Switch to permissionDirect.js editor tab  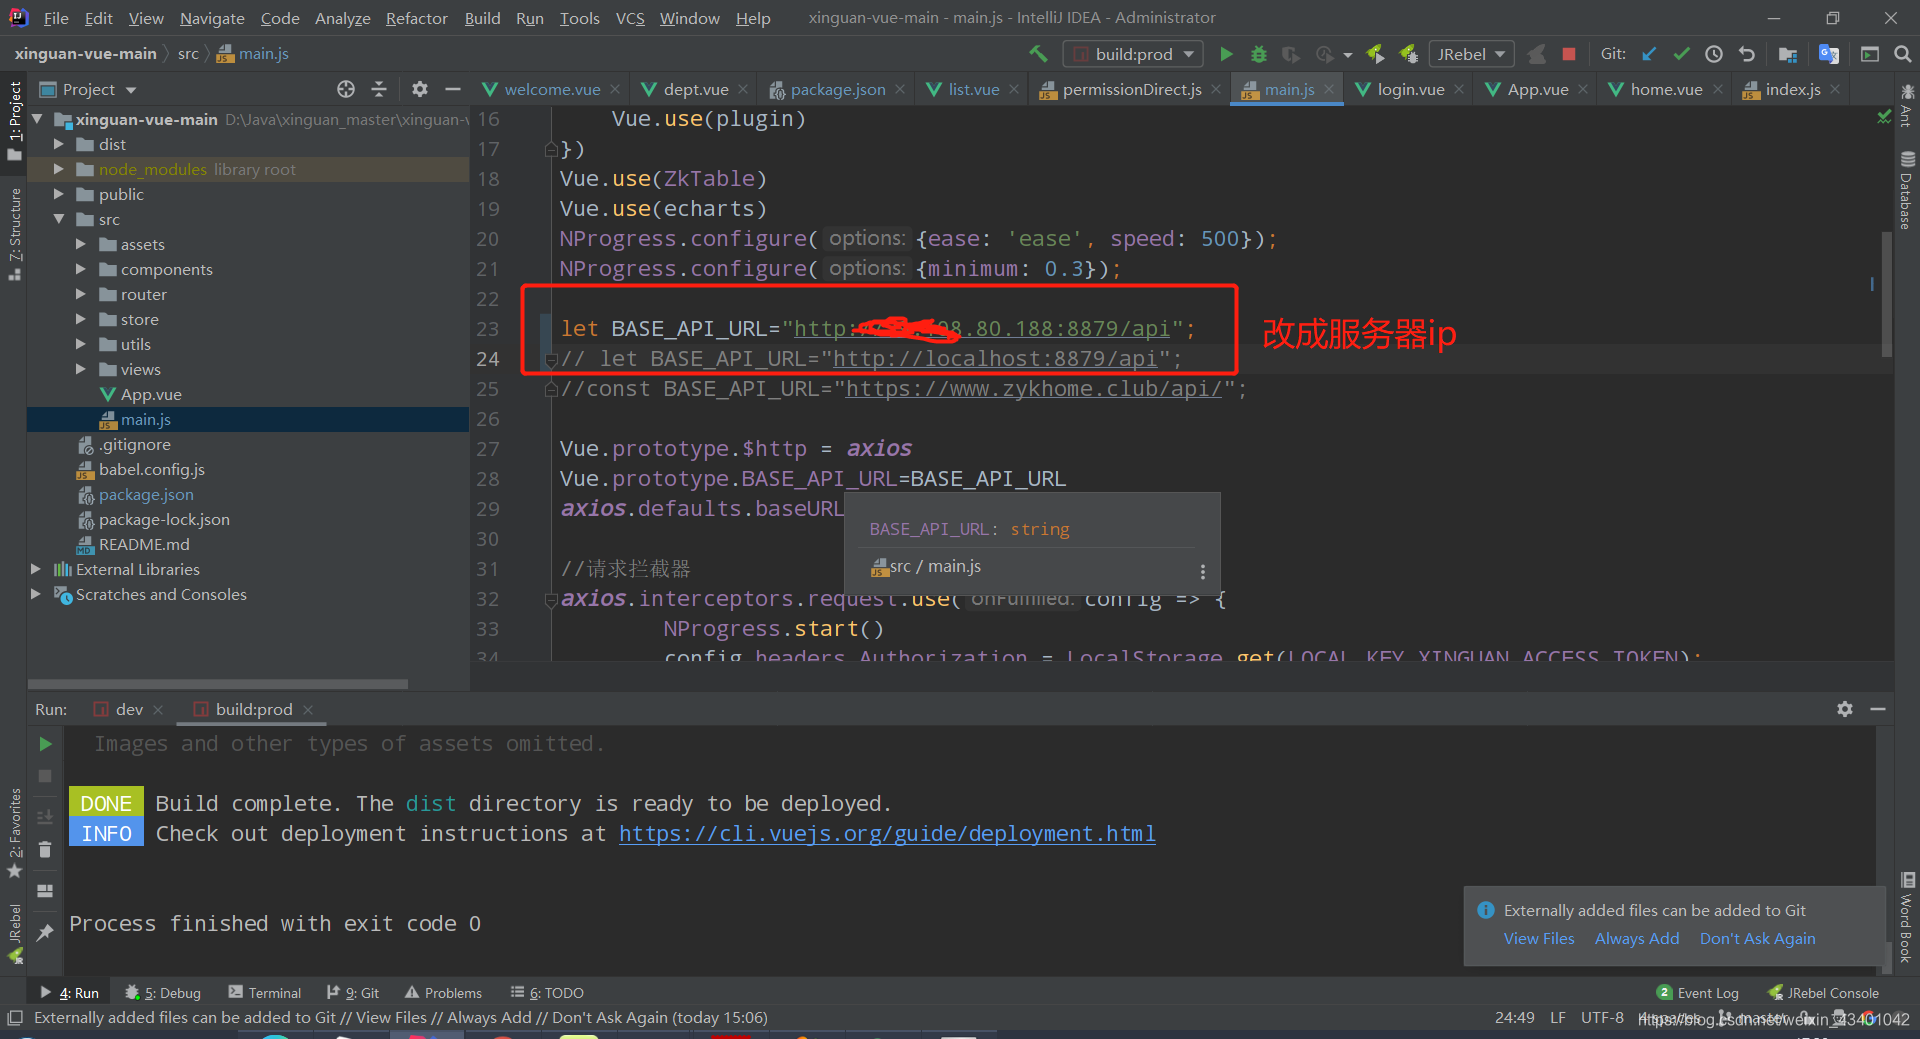point(1131,89)
